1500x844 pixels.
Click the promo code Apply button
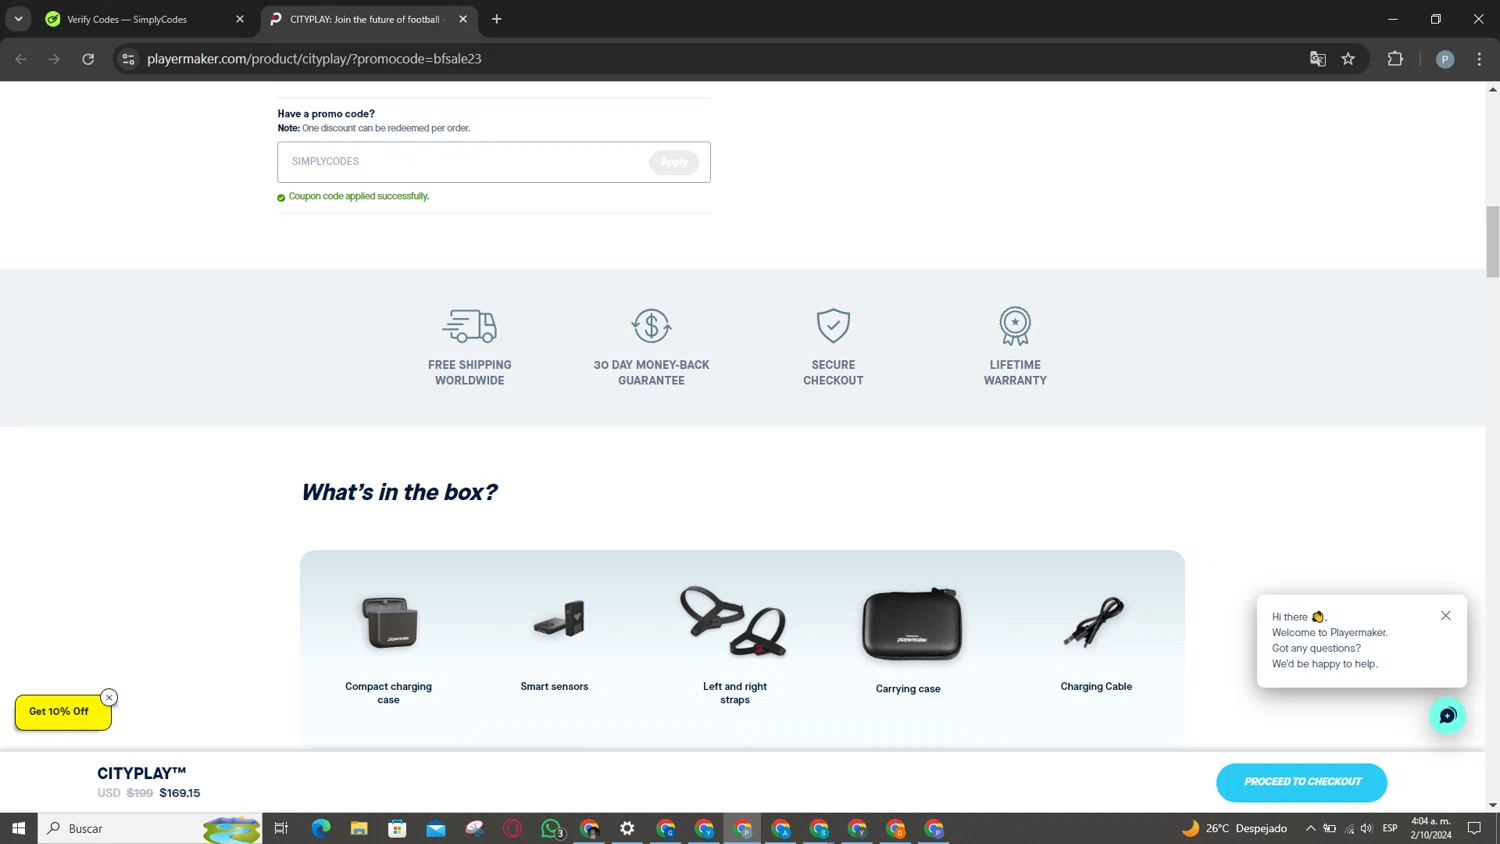674,162
